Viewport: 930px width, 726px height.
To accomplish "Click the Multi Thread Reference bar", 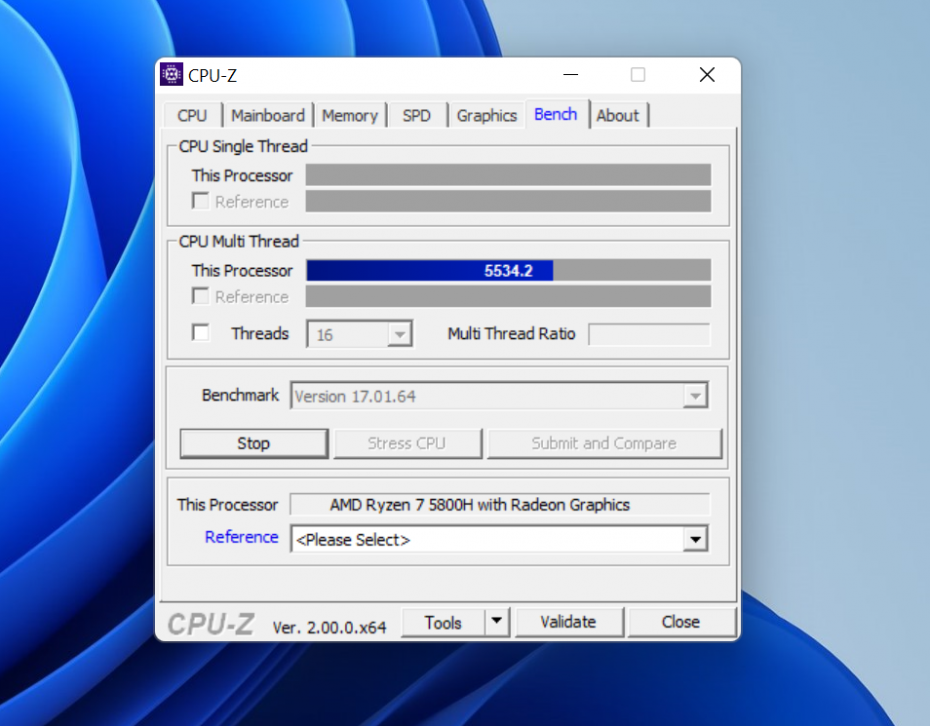I will click(x=508, y=296).
